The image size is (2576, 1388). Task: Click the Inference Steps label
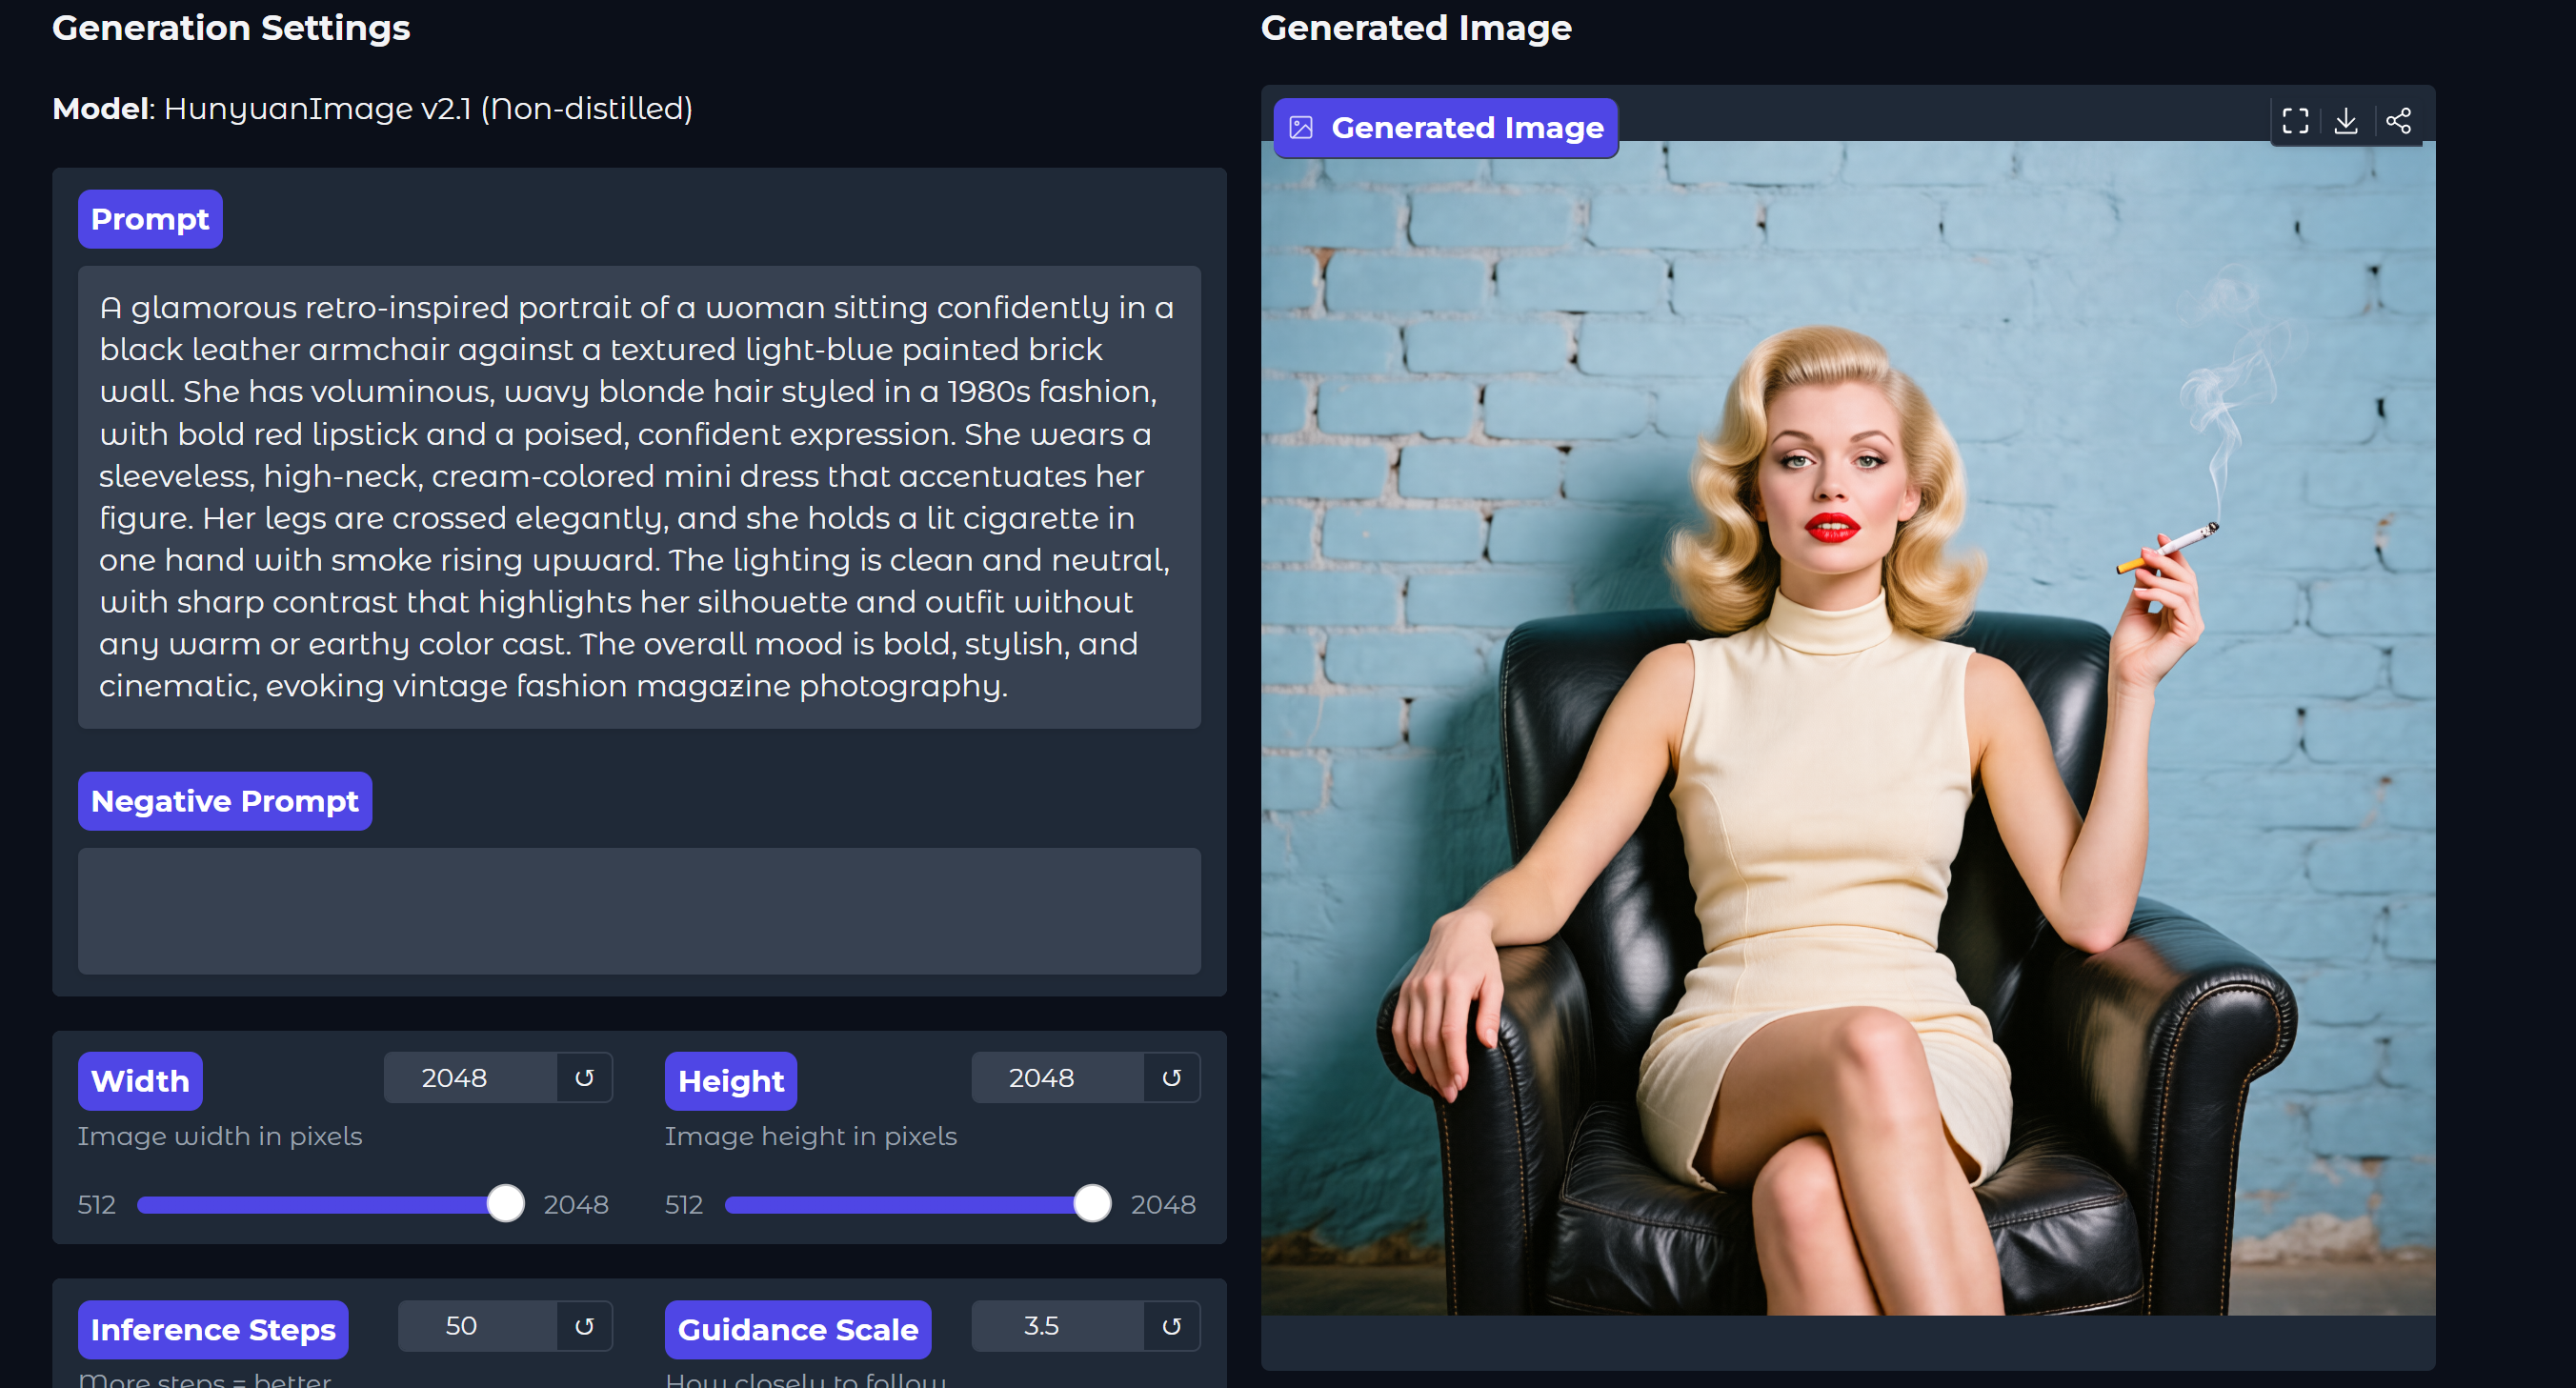(x=213, y=1329)
